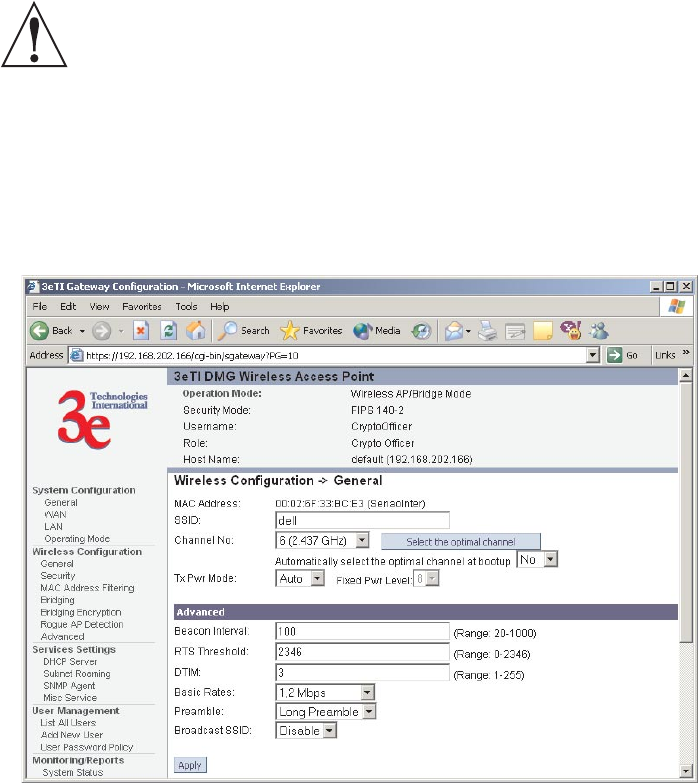Screen dimensions: 698x783
Task: Click the green Go arrow icon
Action: pyautogui.click(x=614, y=355)
